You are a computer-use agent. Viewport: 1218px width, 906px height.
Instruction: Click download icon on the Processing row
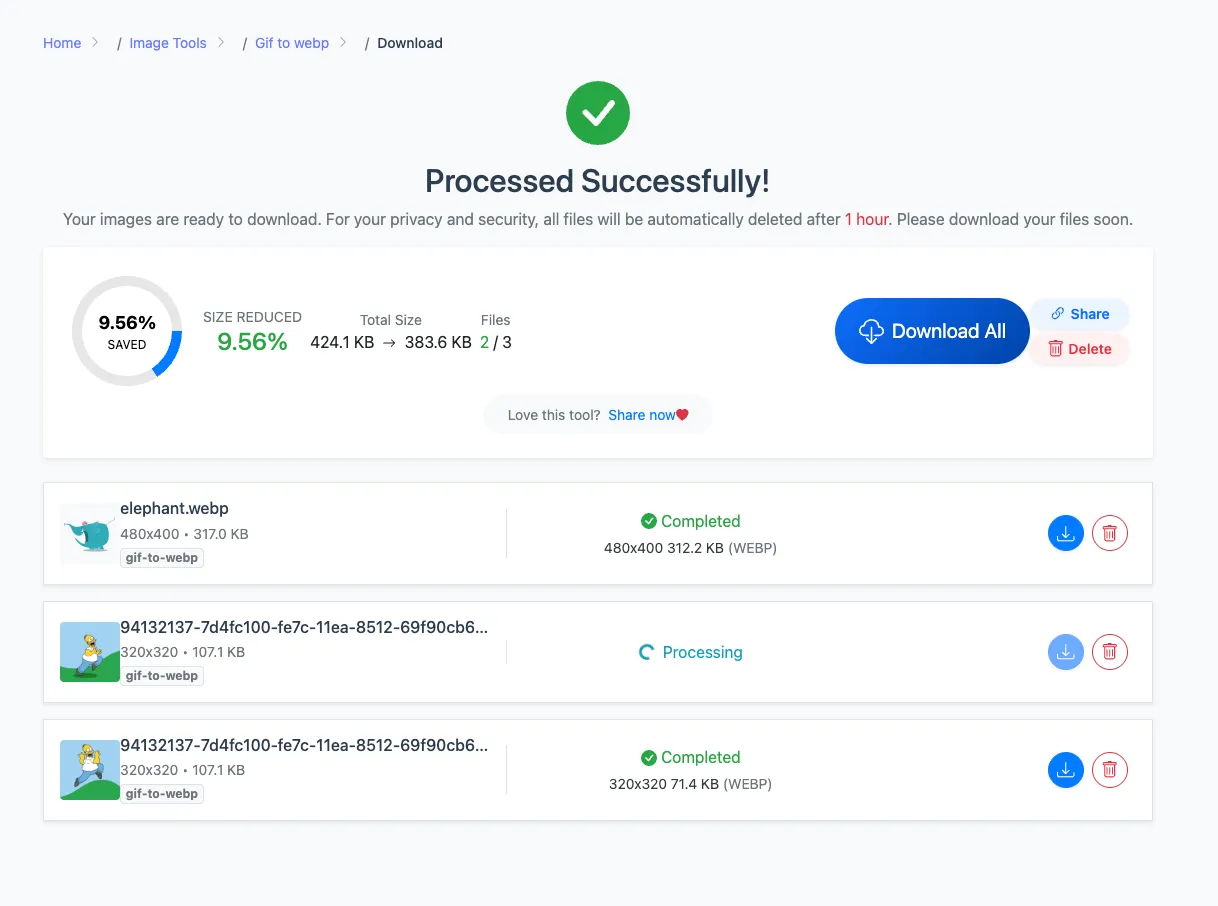click(1066, 652)
